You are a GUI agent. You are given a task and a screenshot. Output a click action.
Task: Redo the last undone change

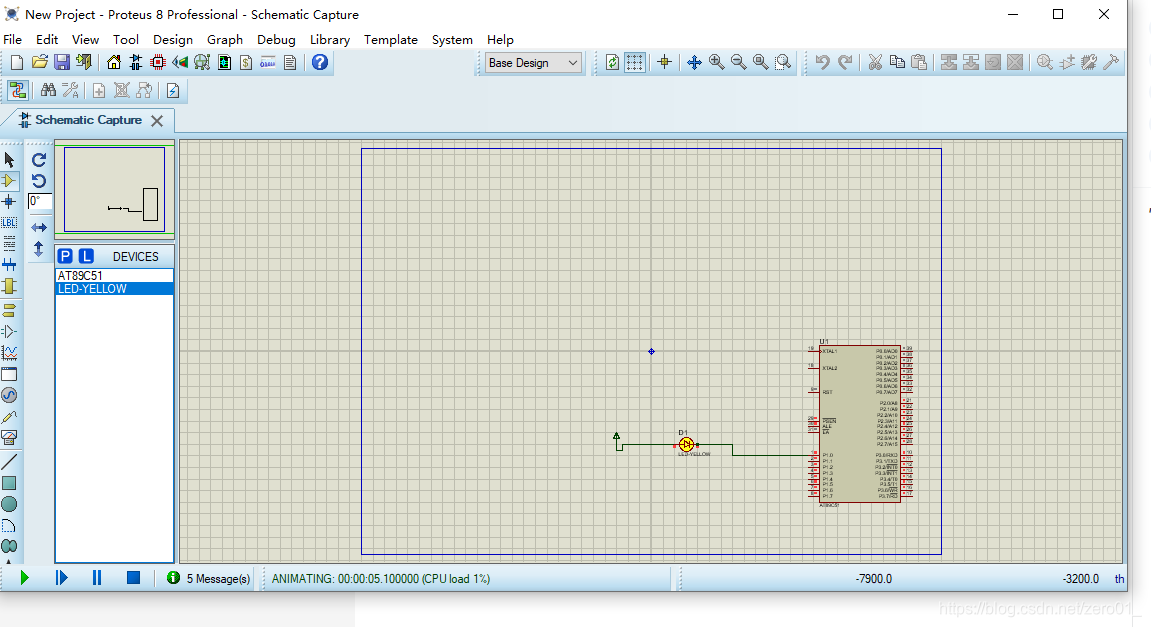pos(845,62)
